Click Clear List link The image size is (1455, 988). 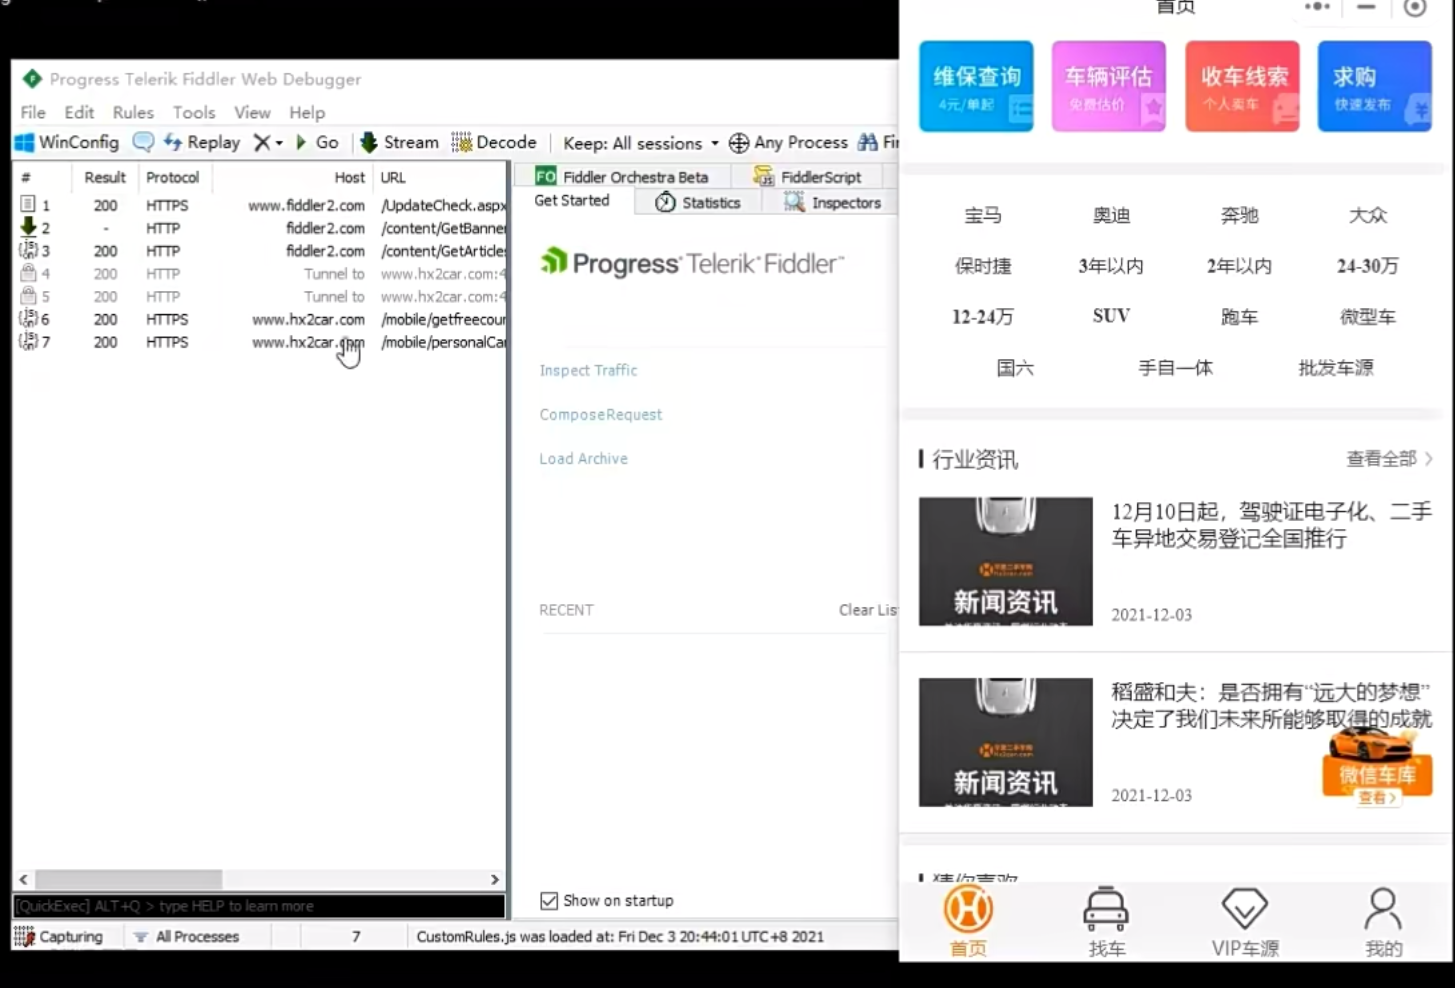868,609
